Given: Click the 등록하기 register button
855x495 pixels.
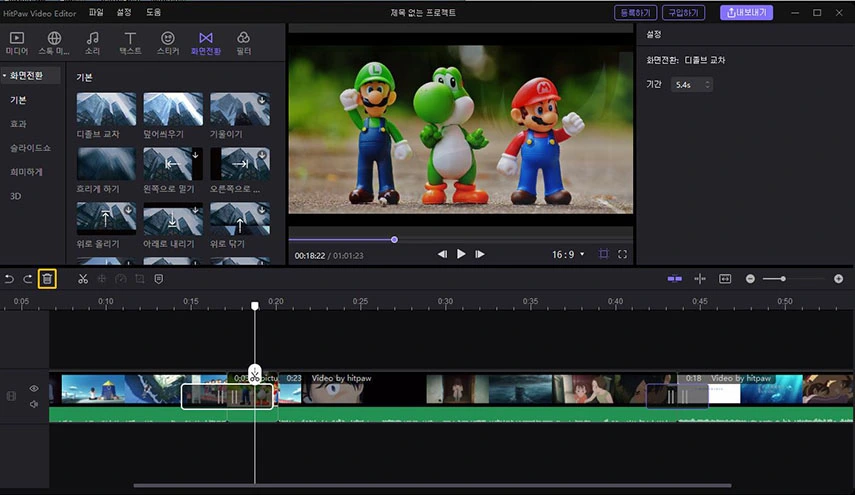Looking at the screenshot, I should point(635,13).
